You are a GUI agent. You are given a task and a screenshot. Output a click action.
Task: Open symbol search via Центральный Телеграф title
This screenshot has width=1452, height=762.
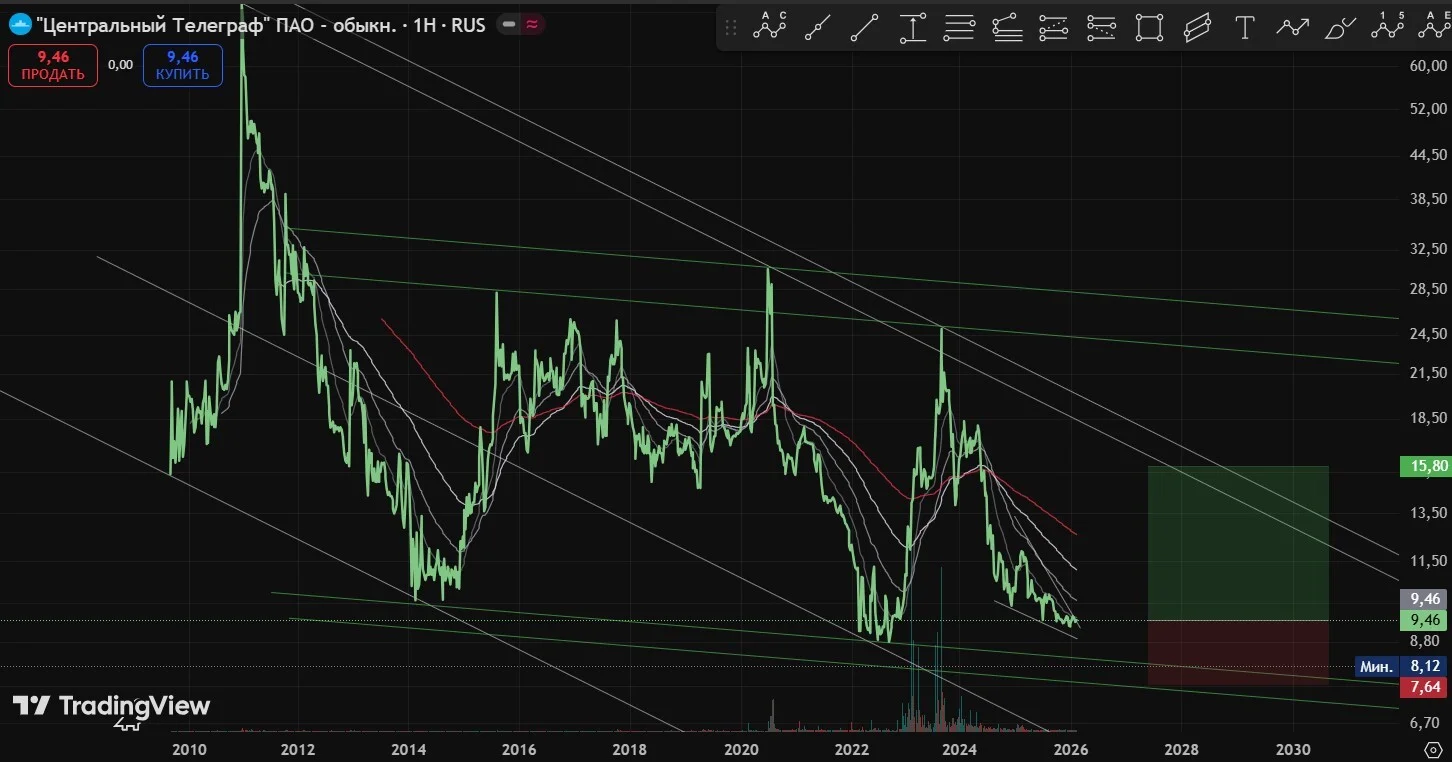click(x=260, y=25)
